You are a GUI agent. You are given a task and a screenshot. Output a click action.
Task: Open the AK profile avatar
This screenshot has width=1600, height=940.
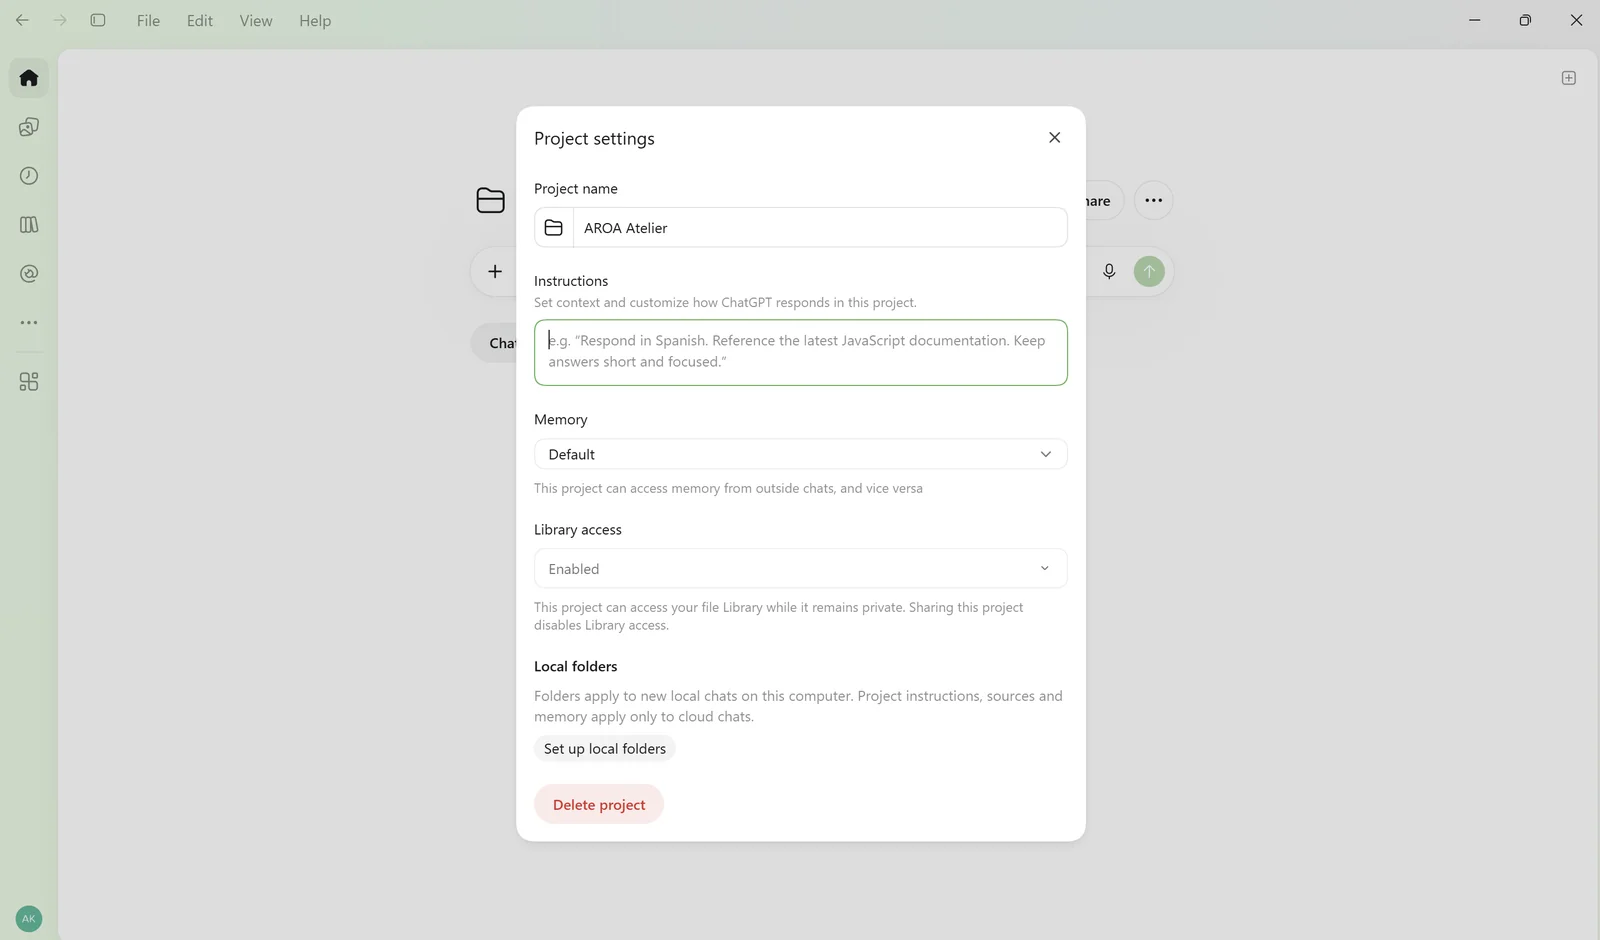tap(29, 919)
